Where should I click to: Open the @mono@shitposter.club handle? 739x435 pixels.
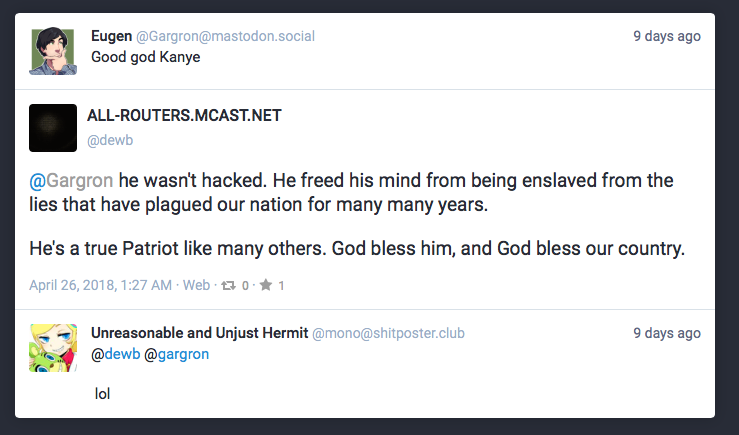(389, 332)
